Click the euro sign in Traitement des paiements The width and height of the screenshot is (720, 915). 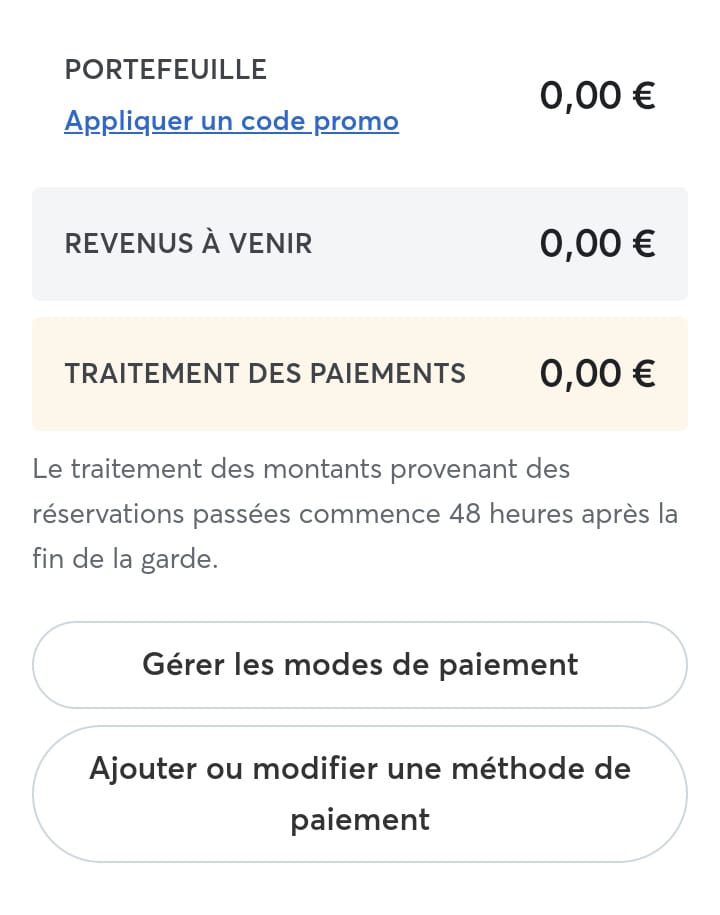click(644, 373)
